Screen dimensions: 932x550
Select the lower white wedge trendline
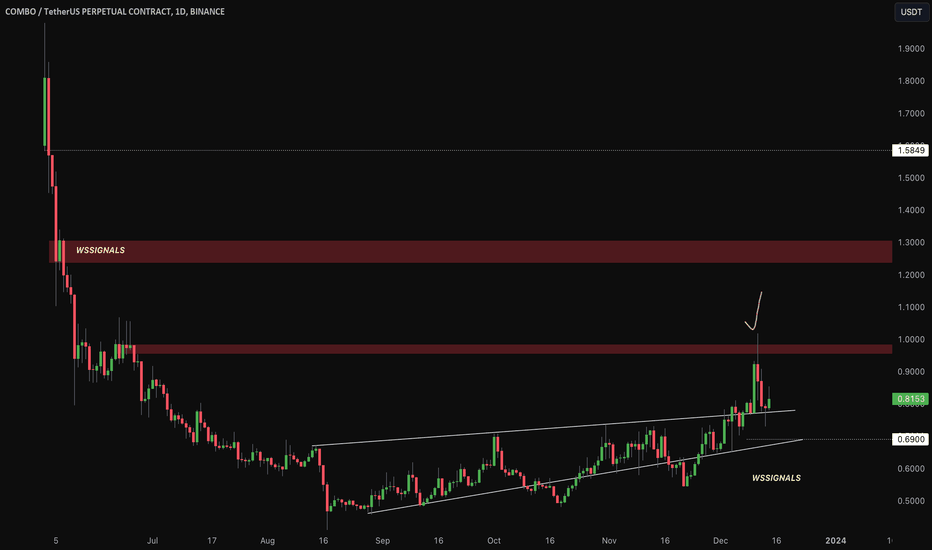pyautogui.click(x=585, y=476)
